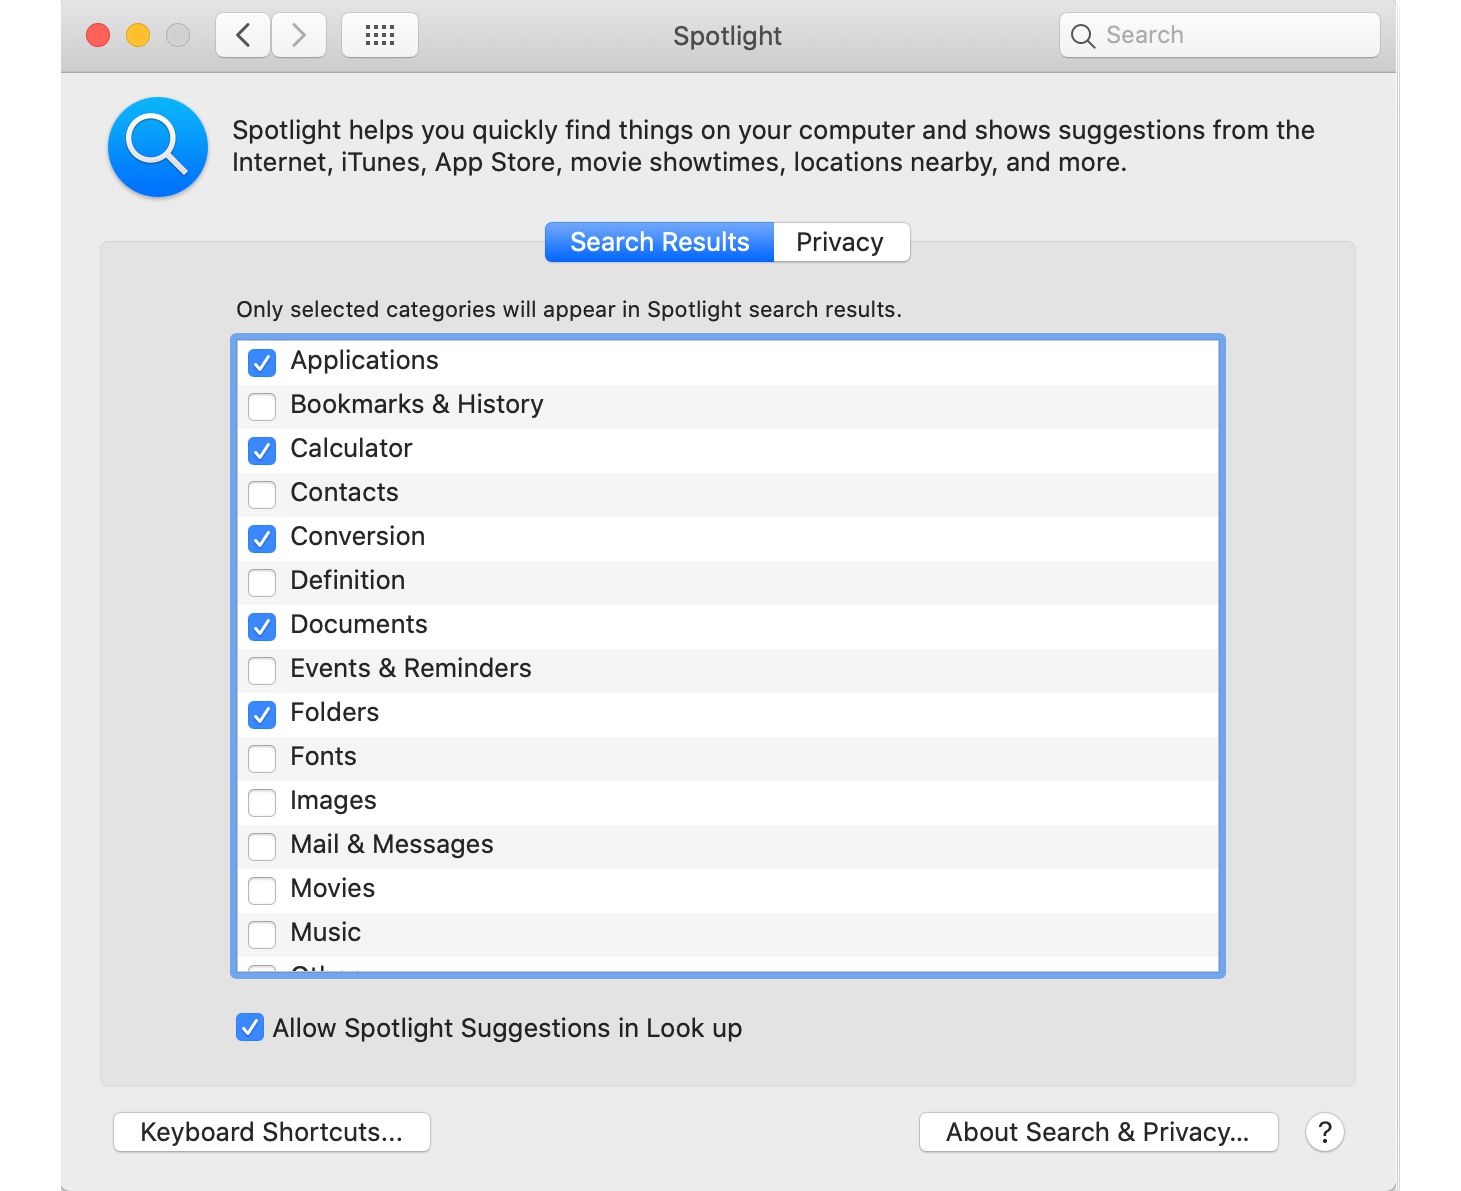The height and width of the screenshot is (1191, 1461).
Task: Click the blue Spotlight magnifier icon
Action: click(x=158, y=147)
